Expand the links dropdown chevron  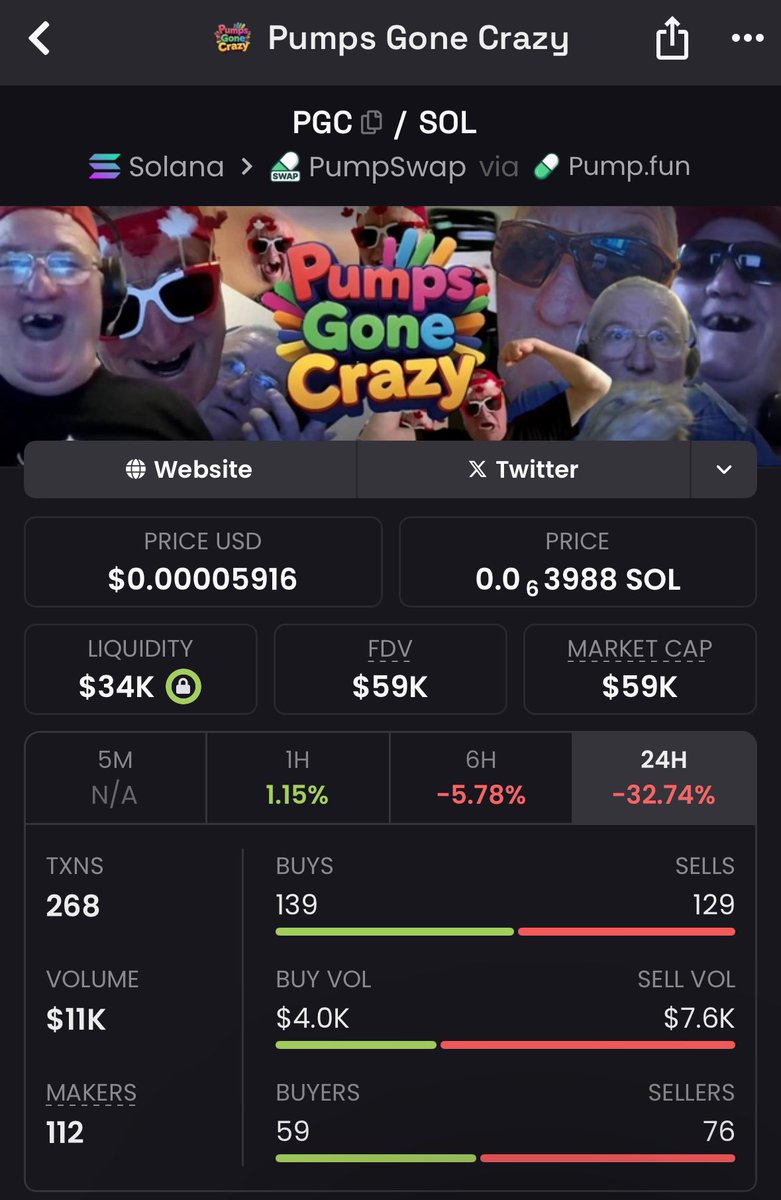(x=724, y=470)
